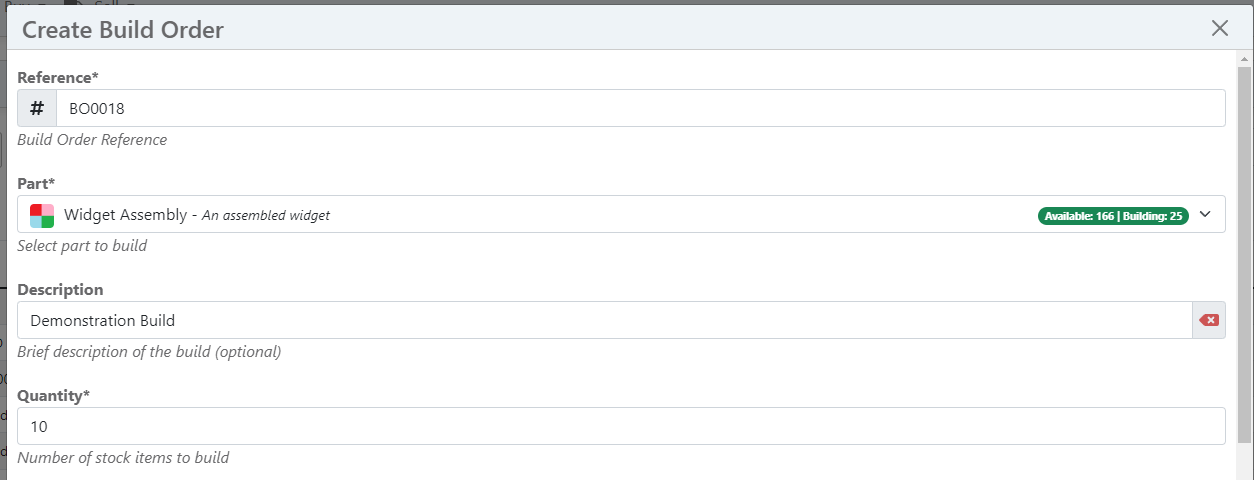Image resolution: width=1254 pixels, height=480 pixels.
Task: Click the Part* field label
Action: (x=36, y=183)
